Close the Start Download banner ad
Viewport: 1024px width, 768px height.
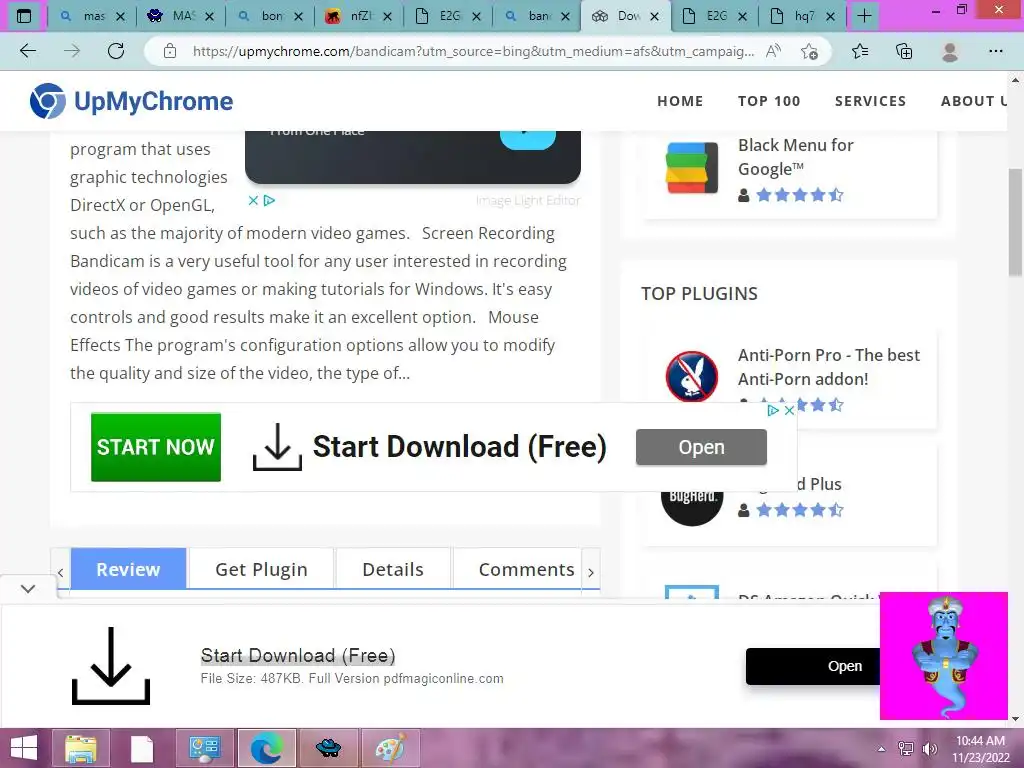(789, 410)
